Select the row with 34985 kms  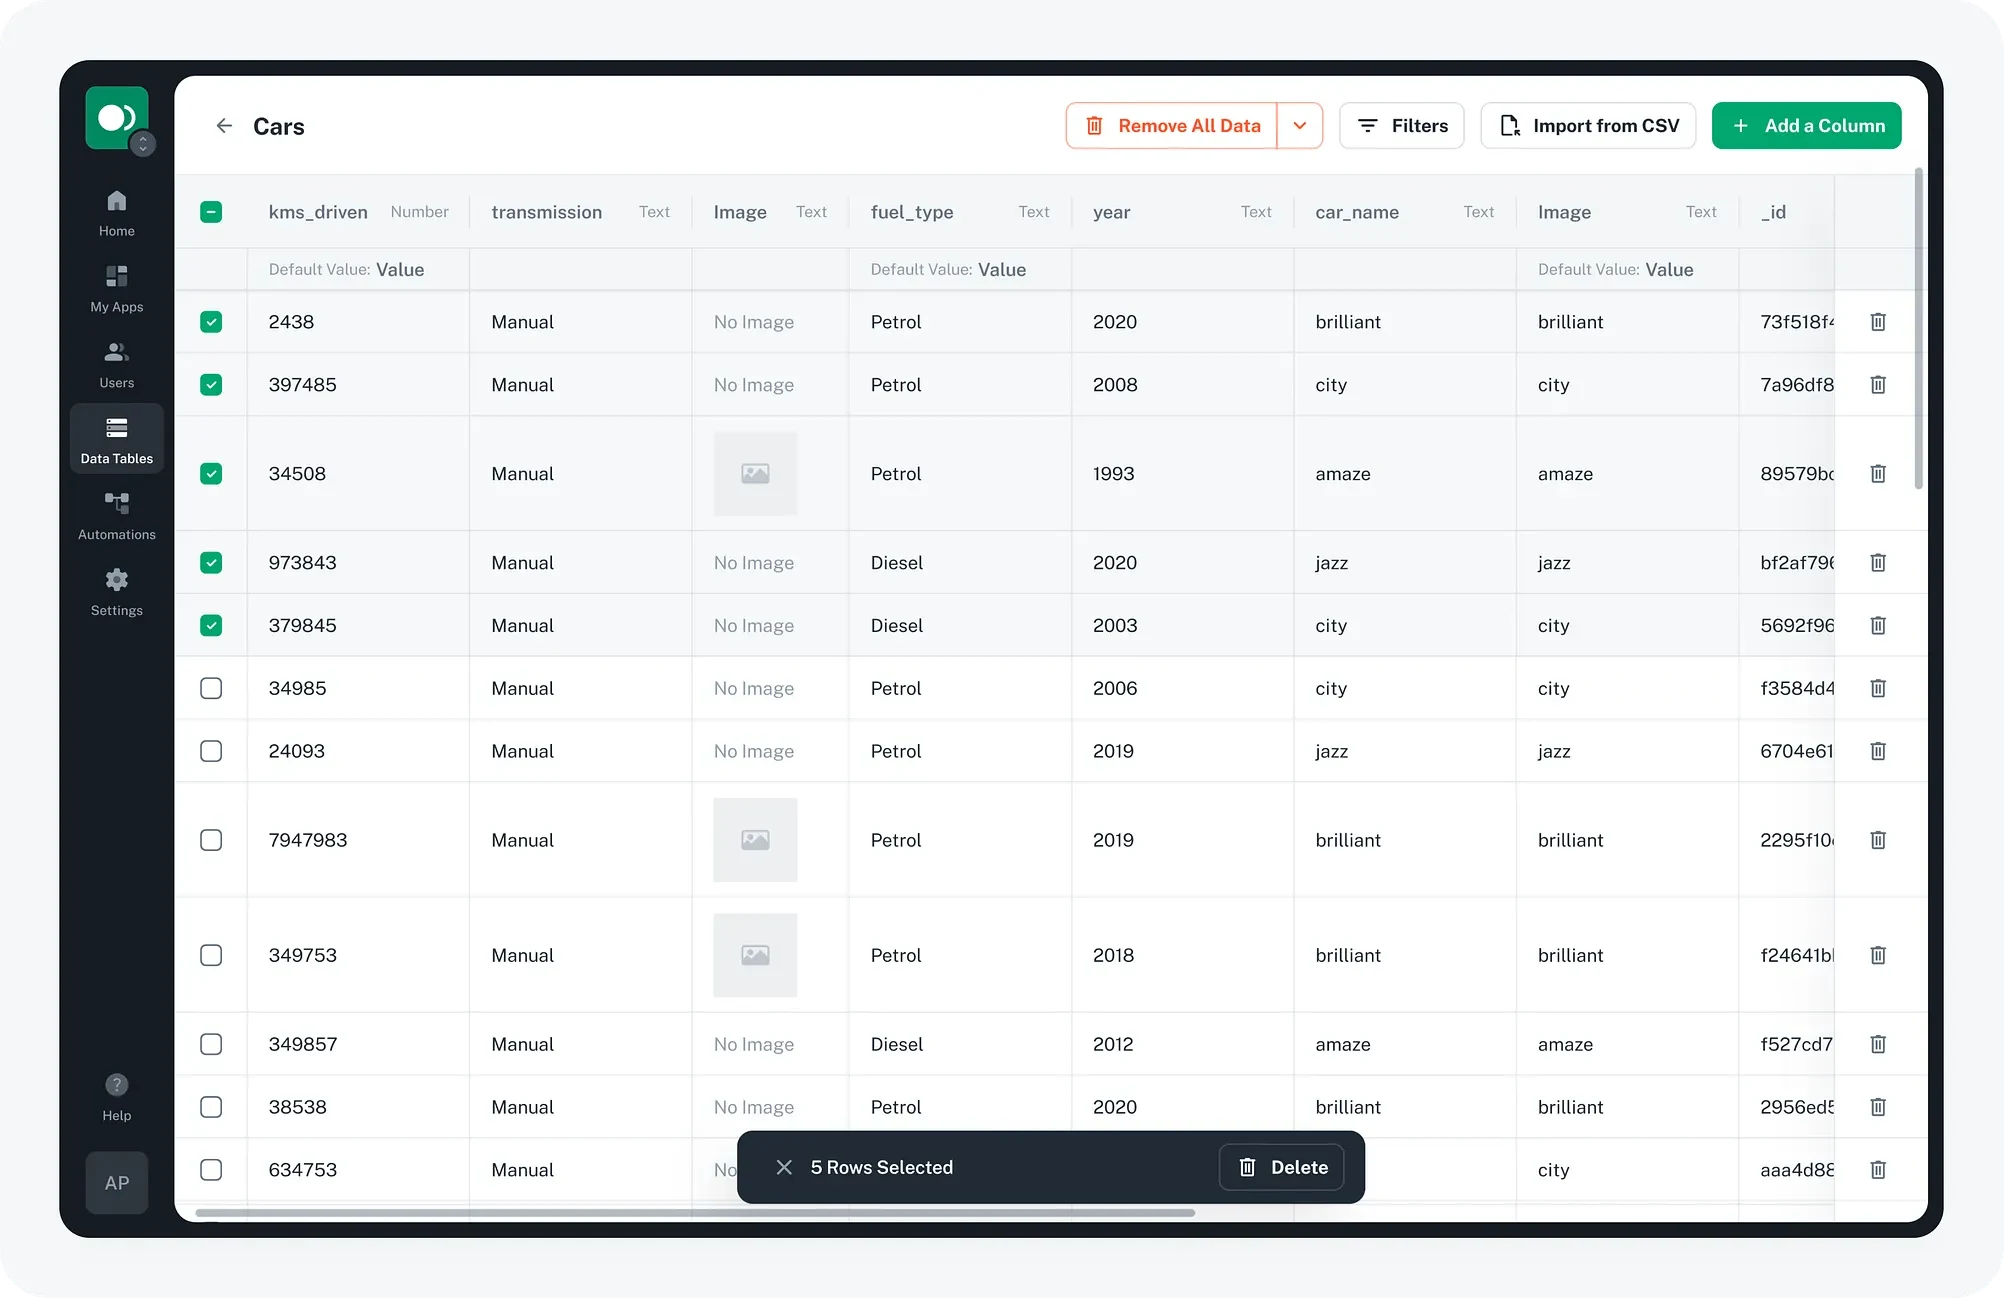pyautogui.click(x=211, y=688)
